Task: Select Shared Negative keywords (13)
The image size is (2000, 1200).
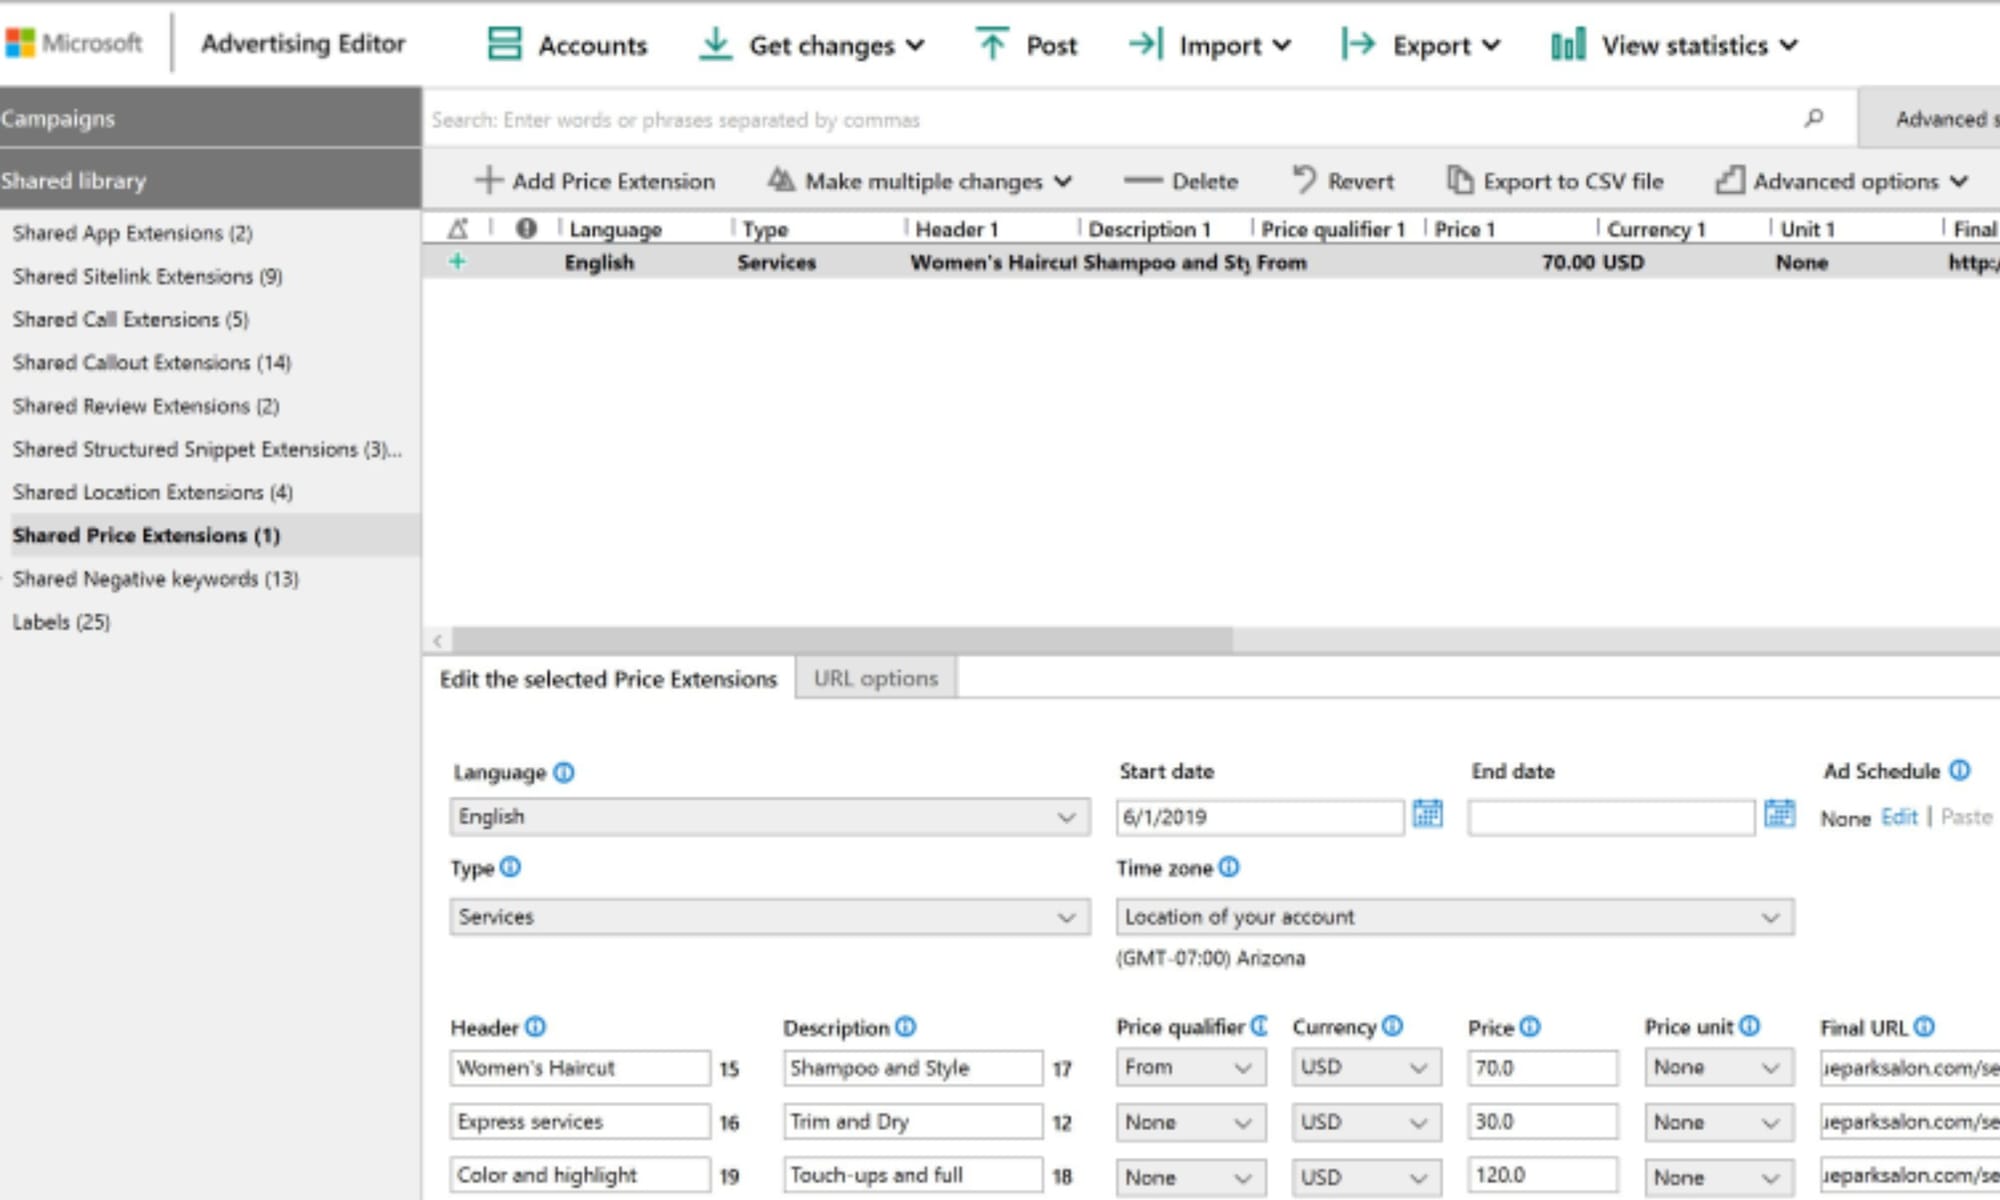Action: click(x=156, y=579)
